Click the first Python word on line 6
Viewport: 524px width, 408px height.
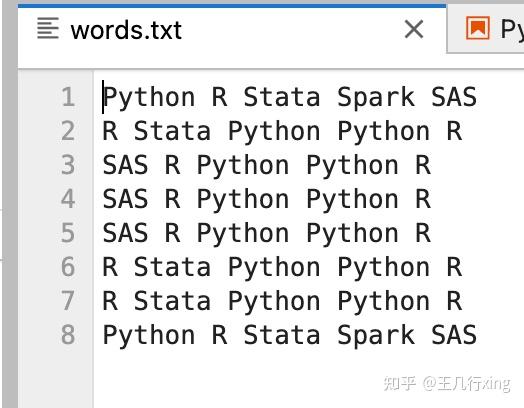274,268
